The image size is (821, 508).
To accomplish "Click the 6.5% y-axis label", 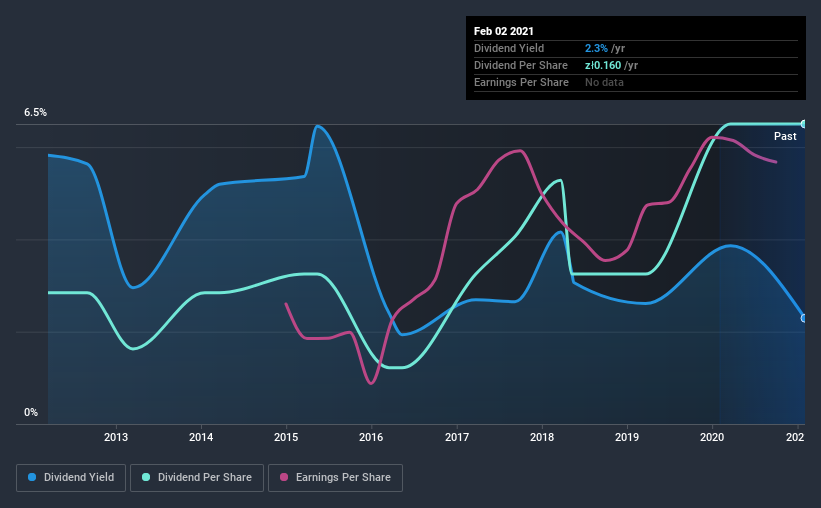I will [x=35, y=113].
